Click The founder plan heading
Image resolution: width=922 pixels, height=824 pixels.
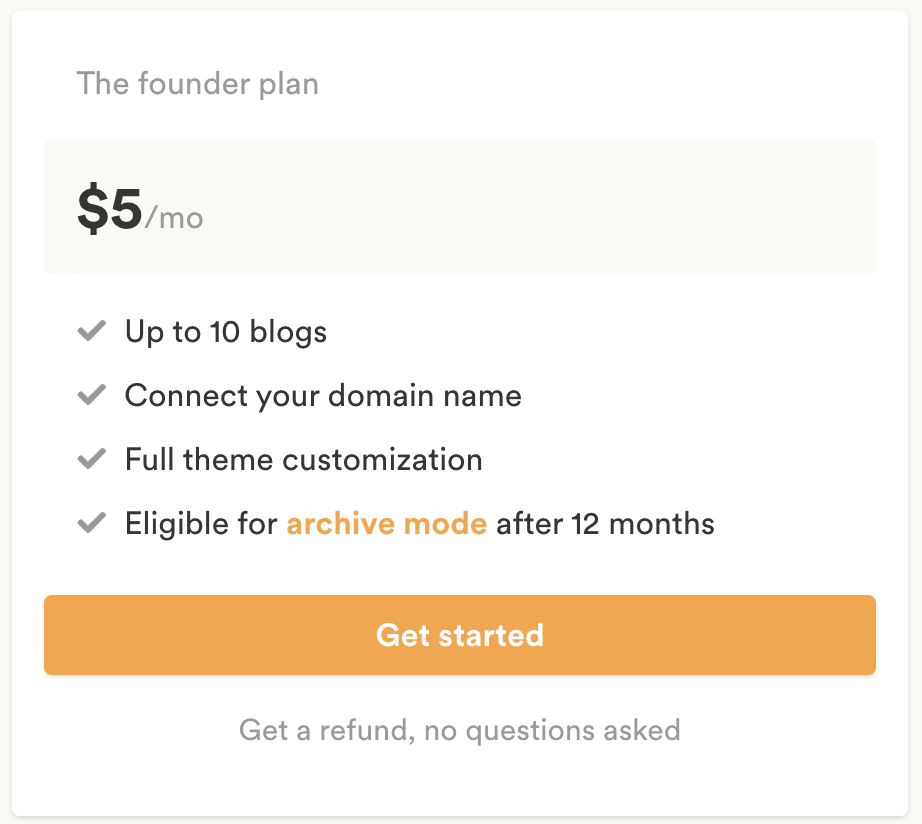(x=197, y=83)
